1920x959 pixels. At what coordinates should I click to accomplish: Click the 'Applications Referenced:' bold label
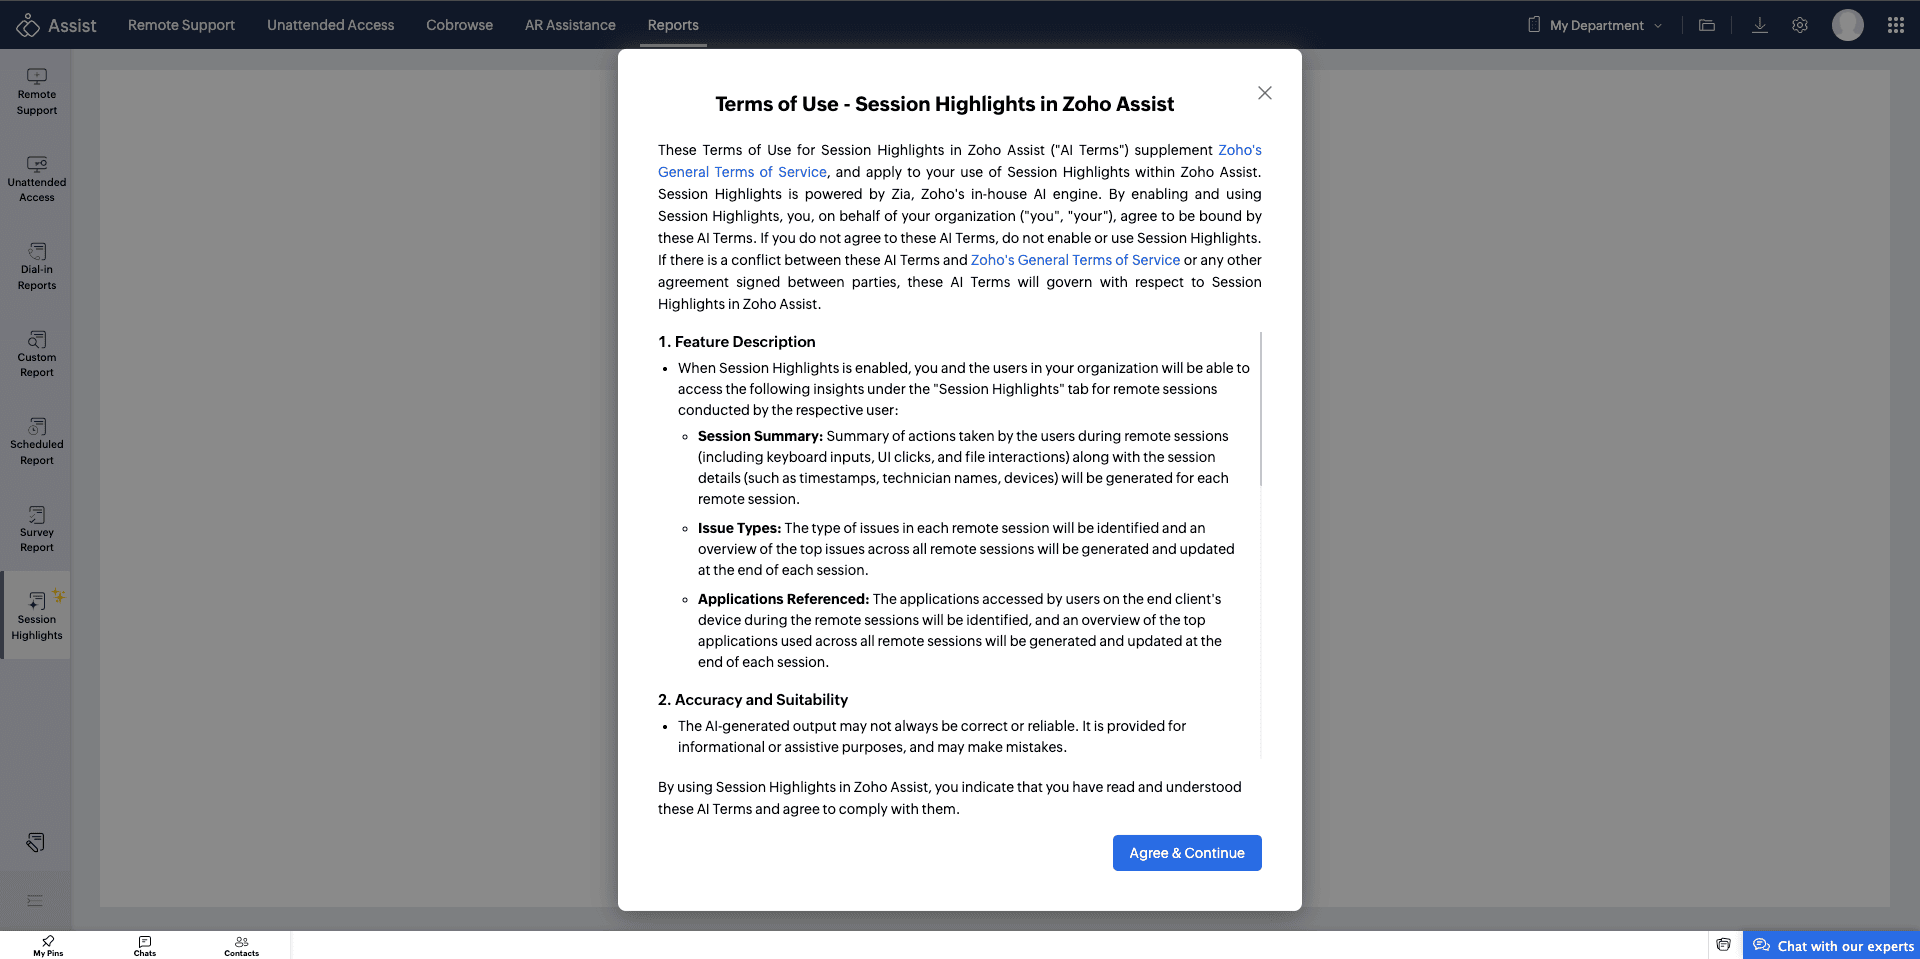pos(784,599)
